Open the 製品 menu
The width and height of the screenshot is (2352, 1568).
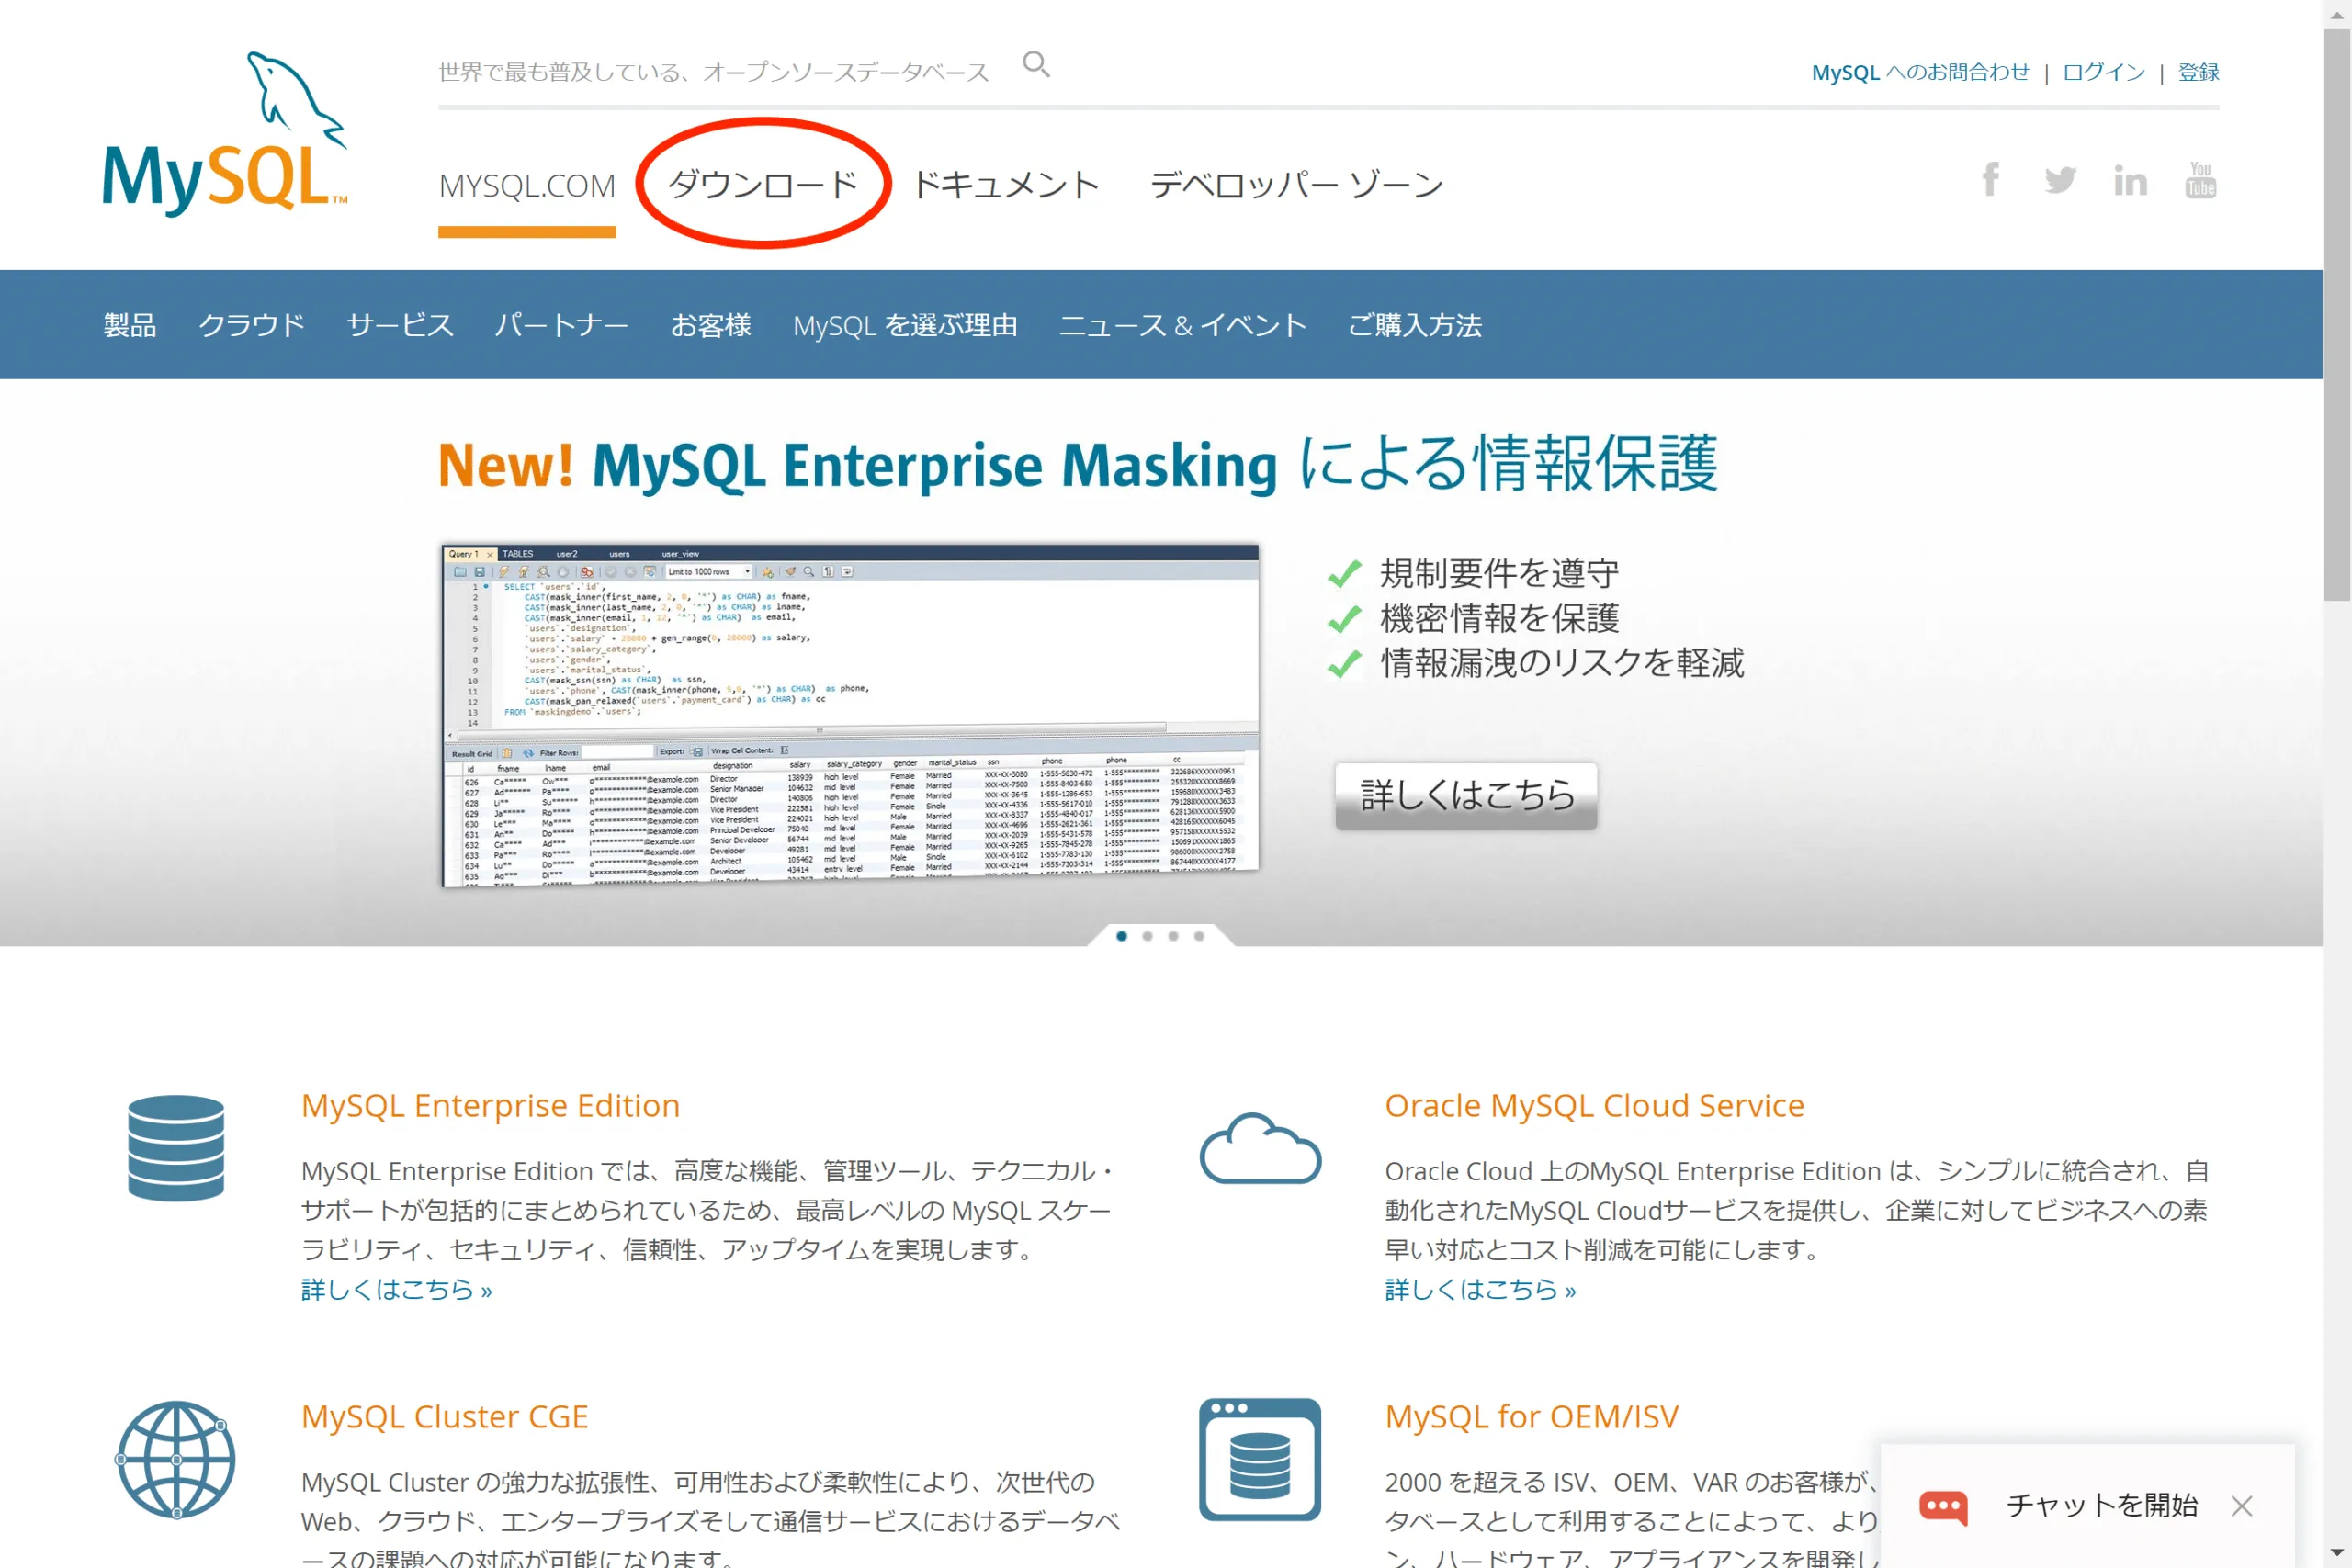(x=130, y=325)
